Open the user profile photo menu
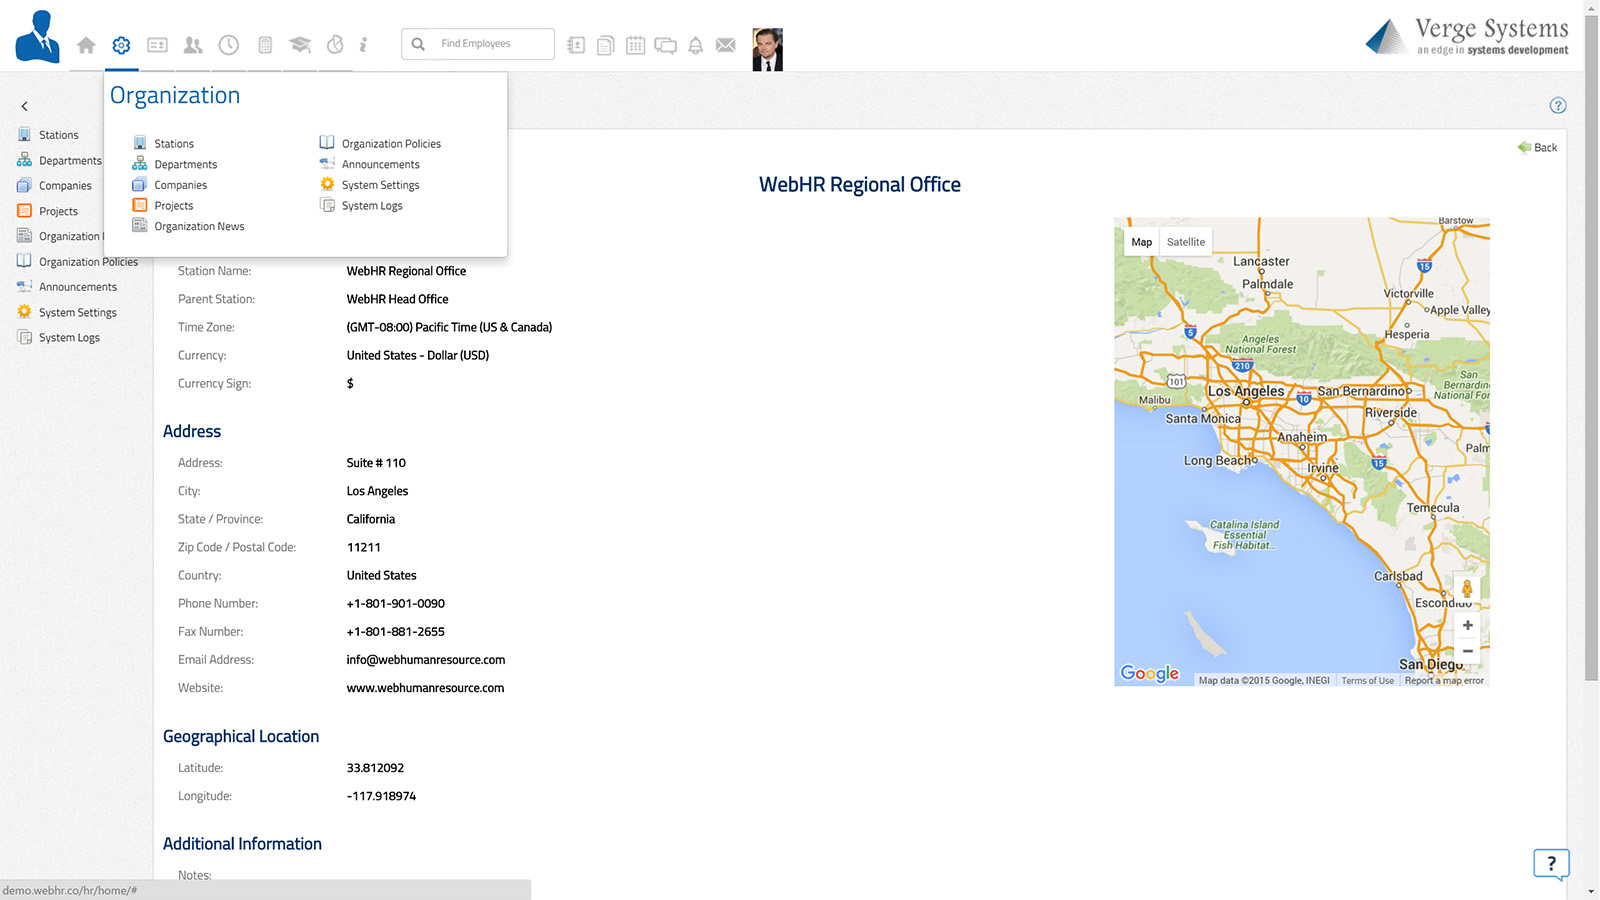Viewport: 1600px width, 900px height. tap(767, 49)
